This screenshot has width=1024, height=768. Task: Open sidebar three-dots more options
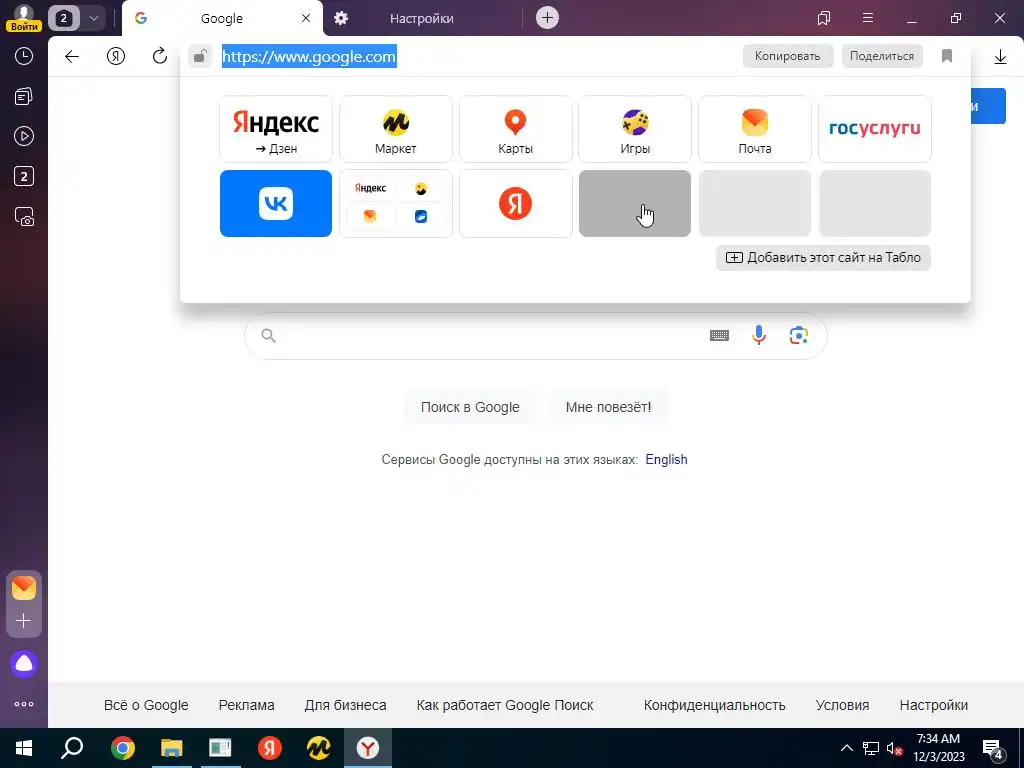point(24,704)
